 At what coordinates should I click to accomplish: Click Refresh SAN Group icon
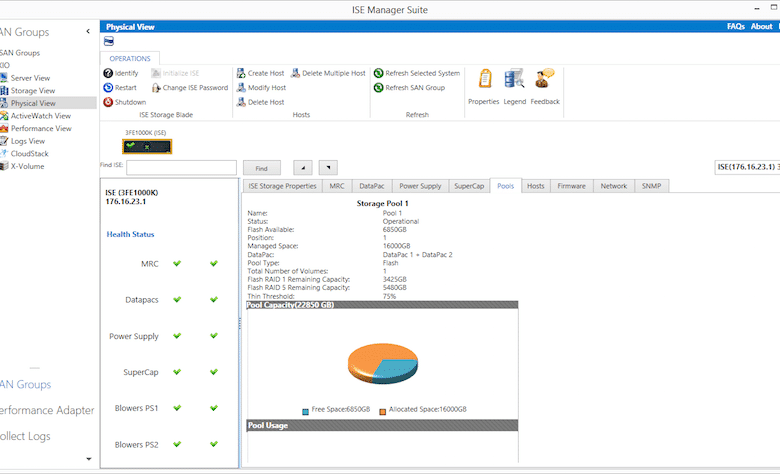tap(379, 88)
